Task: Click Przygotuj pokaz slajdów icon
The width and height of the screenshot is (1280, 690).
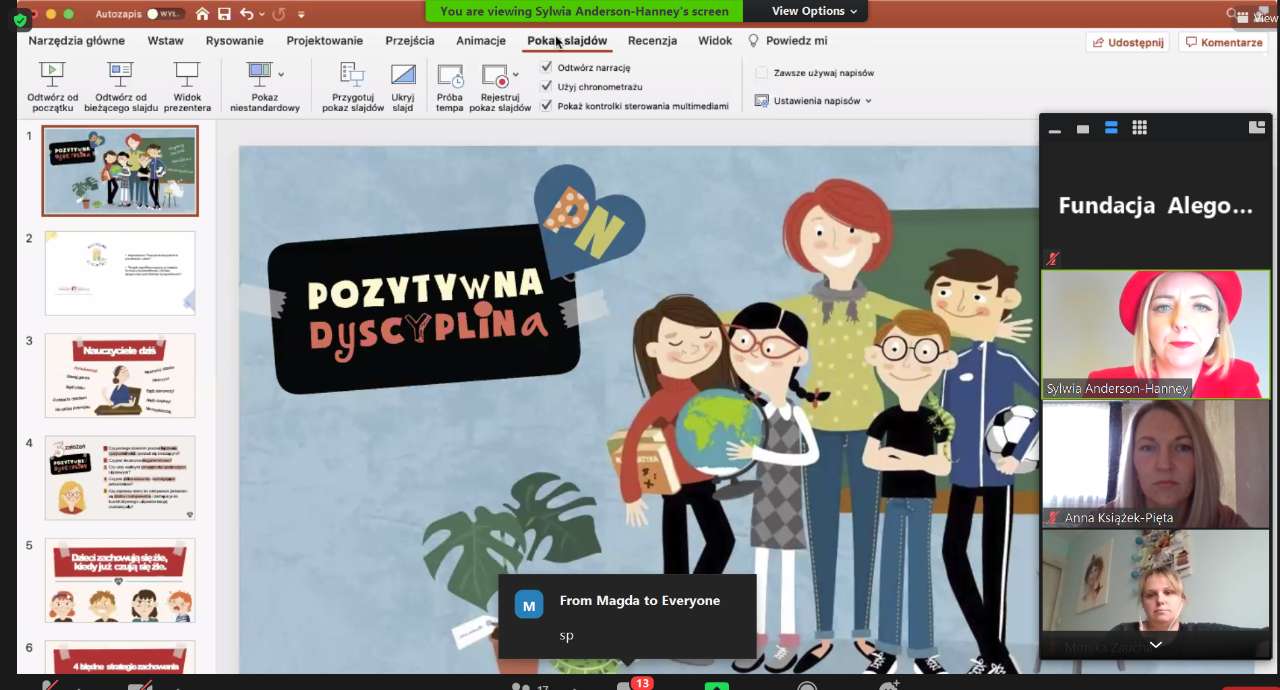Action: coord(352,75)
